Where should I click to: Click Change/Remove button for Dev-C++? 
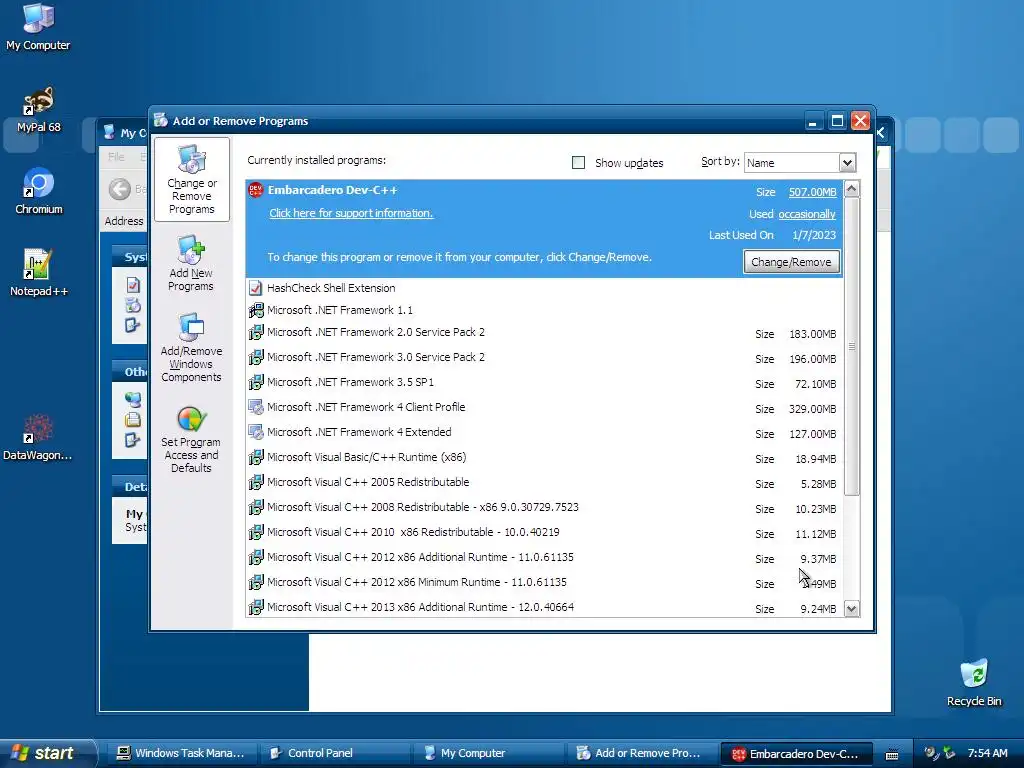[791, 262]
